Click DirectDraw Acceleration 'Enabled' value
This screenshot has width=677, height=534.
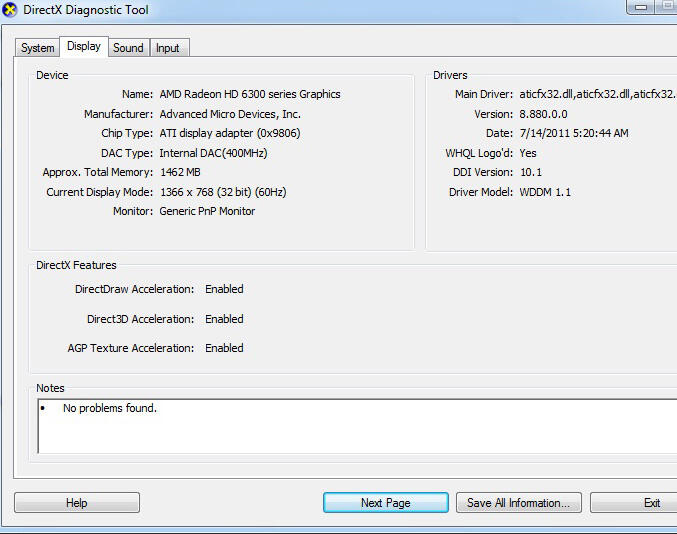point(224,289)
